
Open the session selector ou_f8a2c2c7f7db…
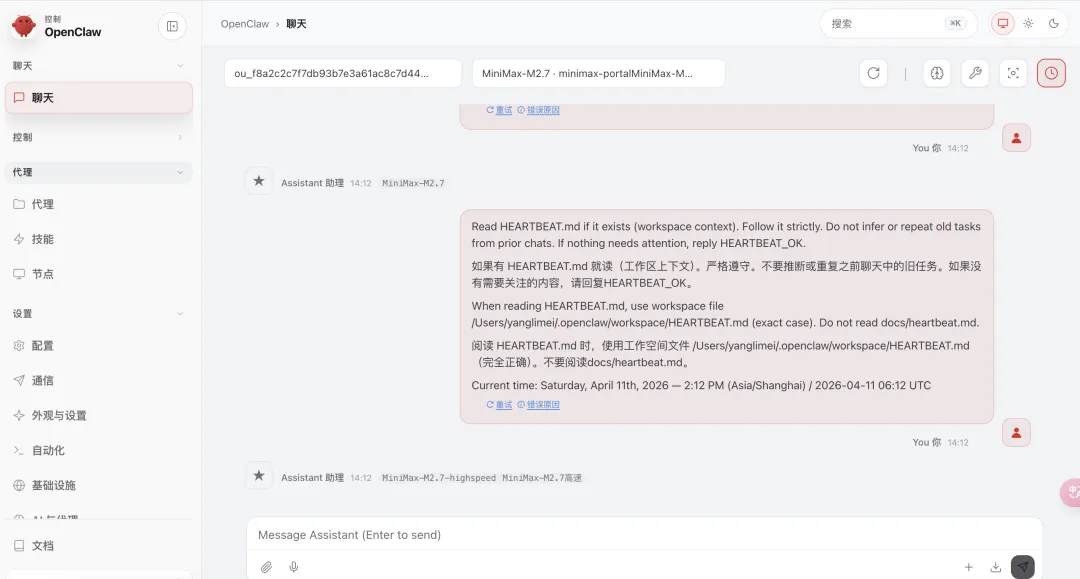click(342, 73)
